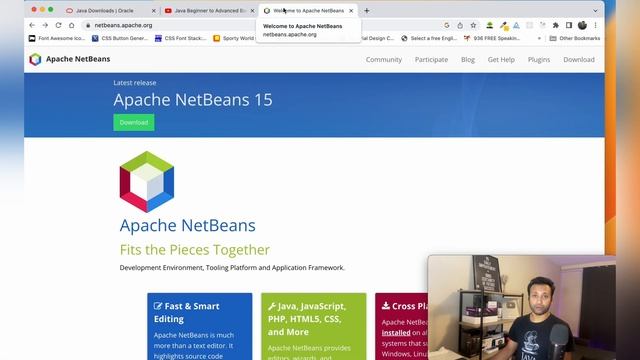The height and width of the screenshot is (360, 640).
Task: Click the padlock site info icon
Action: [88, 25]
